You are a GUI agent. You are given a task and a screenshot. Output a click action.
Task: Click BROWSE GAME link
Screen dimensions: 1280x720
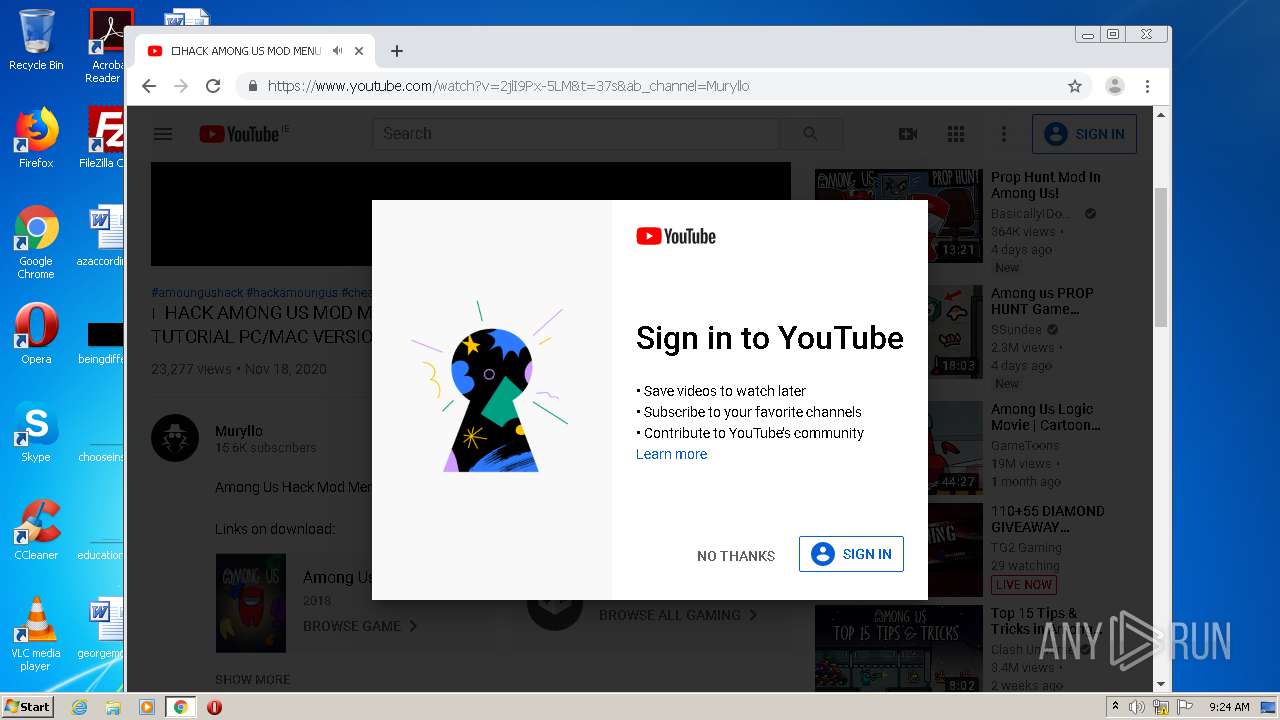tap(360, 626)
